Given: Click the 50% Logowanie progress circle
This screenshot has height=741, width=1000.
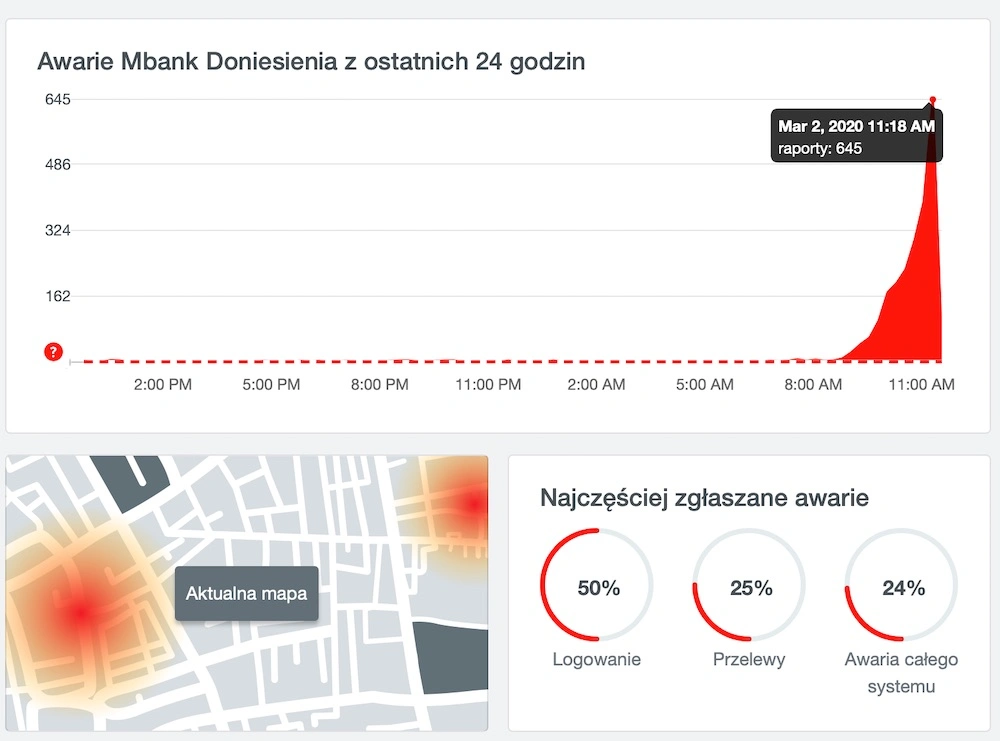Looking at the screenshot, I should (x=597, y=584).
